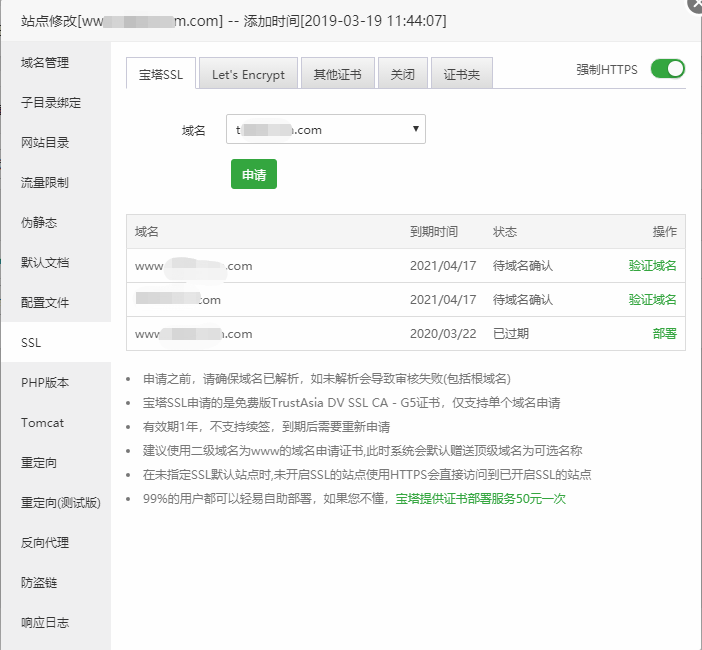
Task: Click the 状态 column header
Action: (x=505, y=231)
